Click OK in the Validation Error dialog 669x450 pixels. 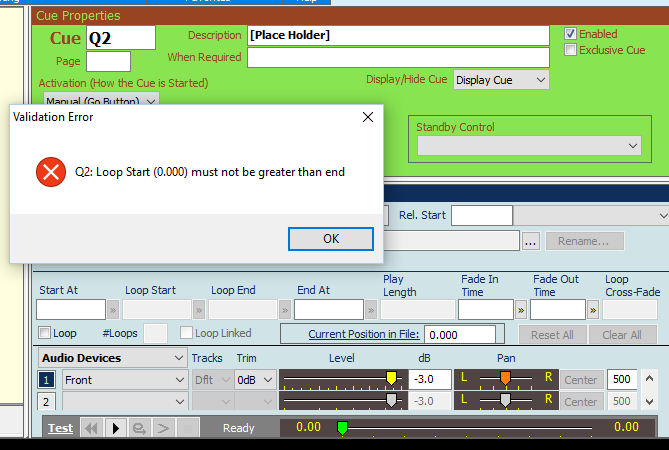(330, 239)
